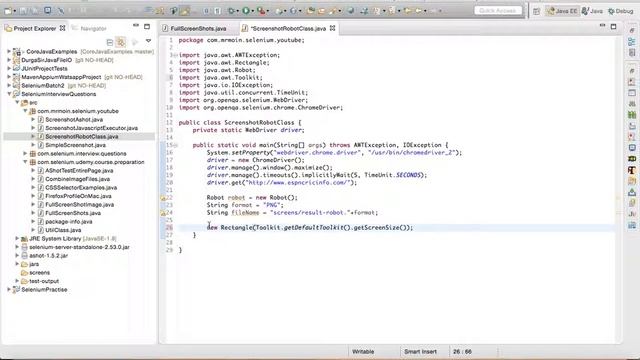
Task: Open the External Tools dropdown arrow
Action: 268,11
